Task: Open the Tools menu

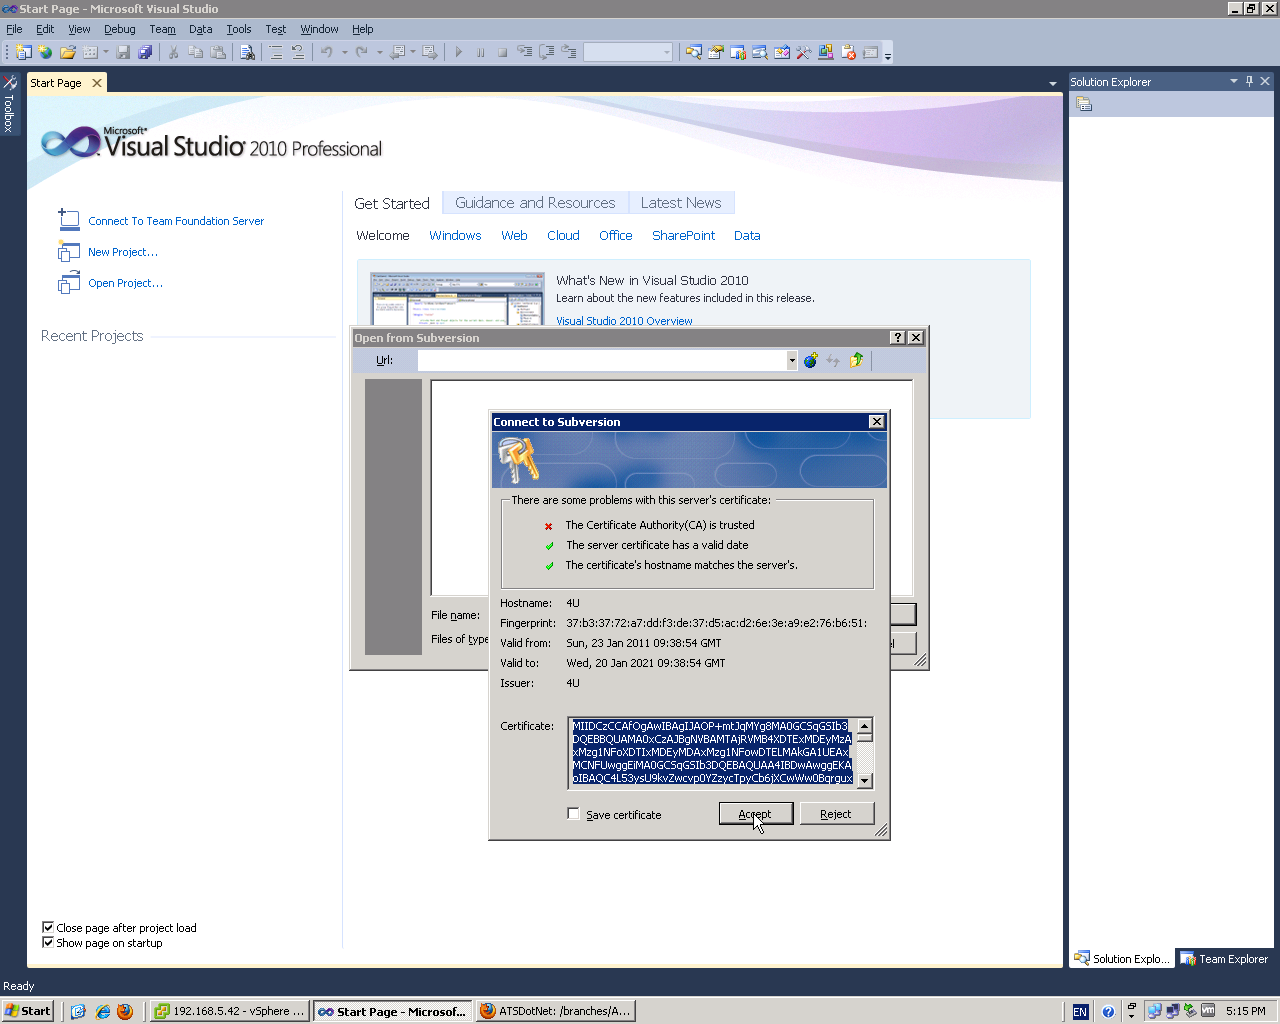Action: 239,29
